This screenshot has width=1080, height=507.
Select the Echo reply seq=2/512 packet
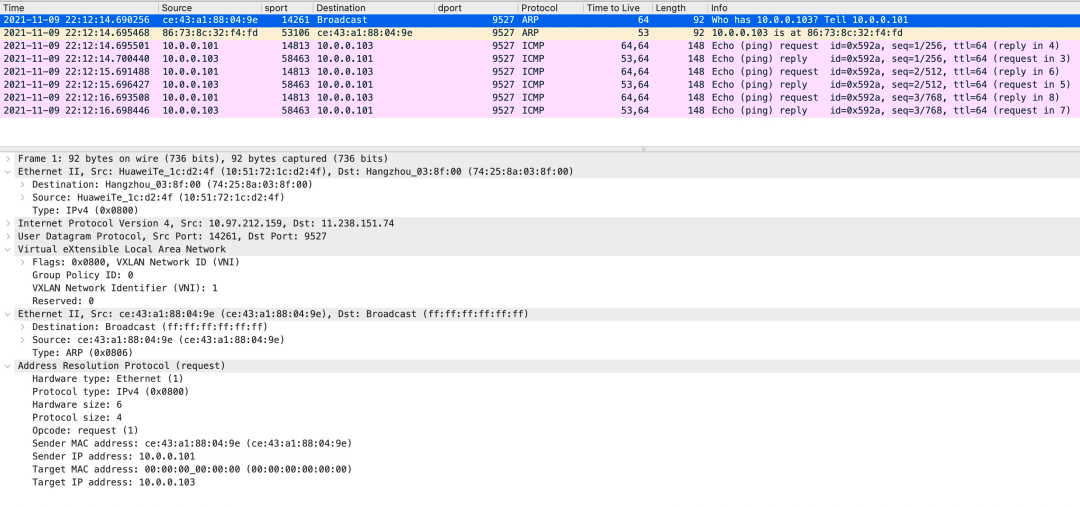[x=540, y=85]
